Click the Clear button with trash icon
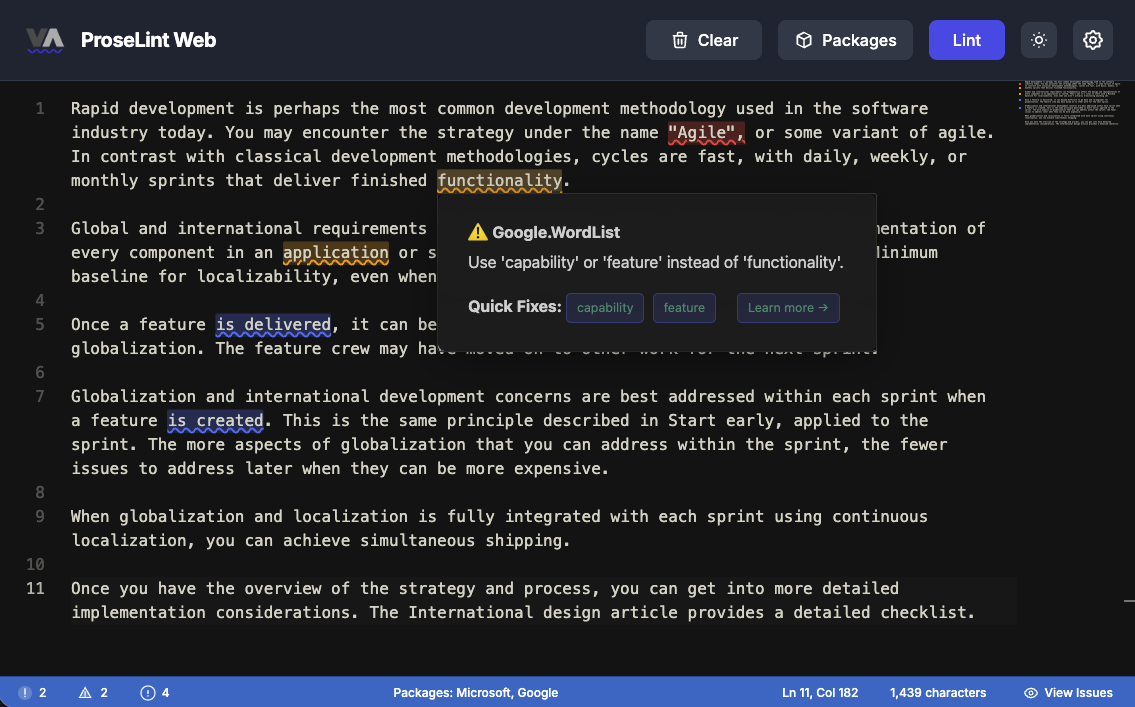Image resolution: width=1135 pixels, height=707 pixels. 704,40
